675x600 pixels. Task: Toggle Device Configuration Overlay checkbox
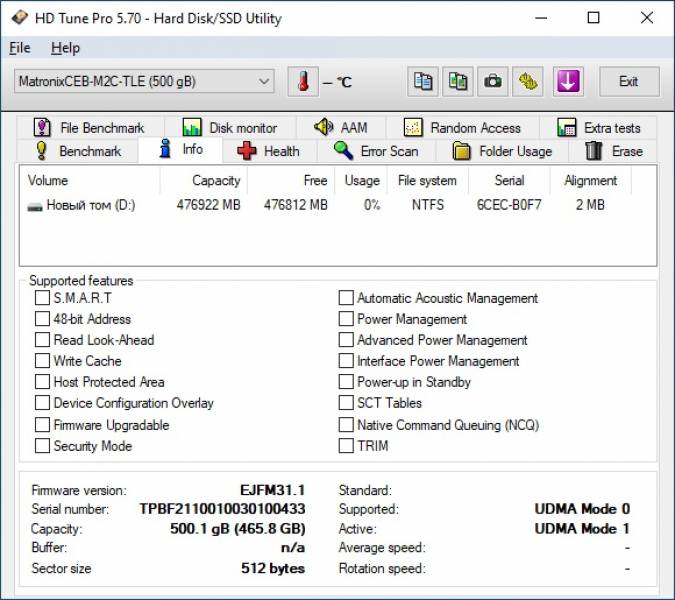(x=42, y=403)
